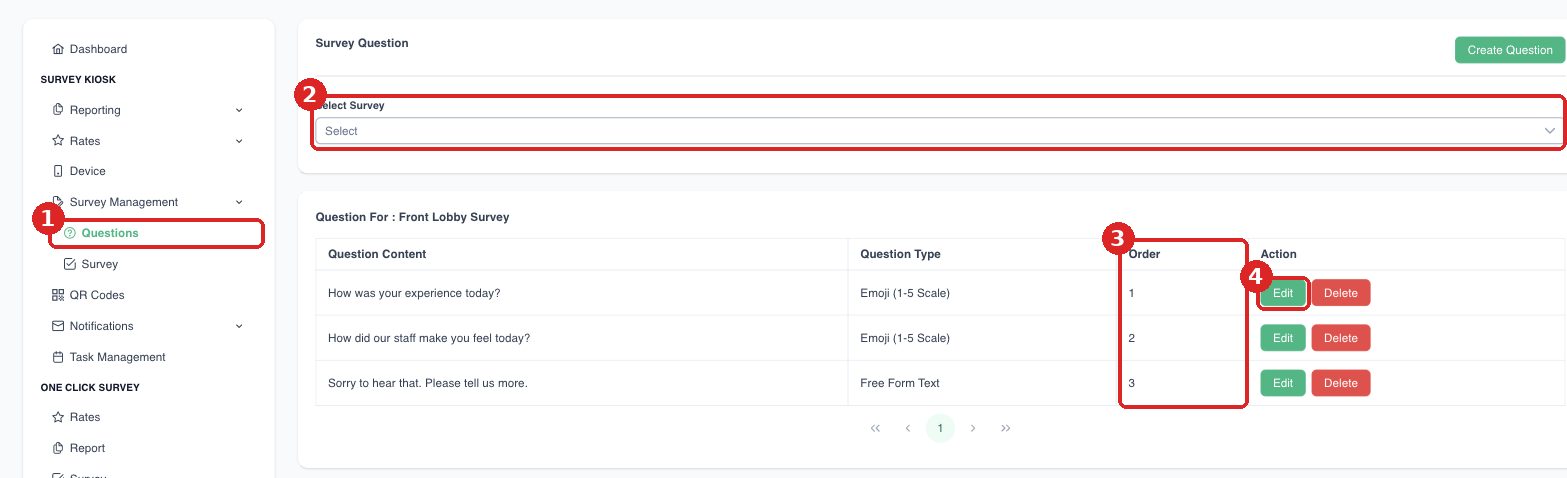Image resolution: width=1567 pixels, height=478 pixels.
Task: Open the Survey submenu item
Action: pyautogui.click(x=100, y=264)
